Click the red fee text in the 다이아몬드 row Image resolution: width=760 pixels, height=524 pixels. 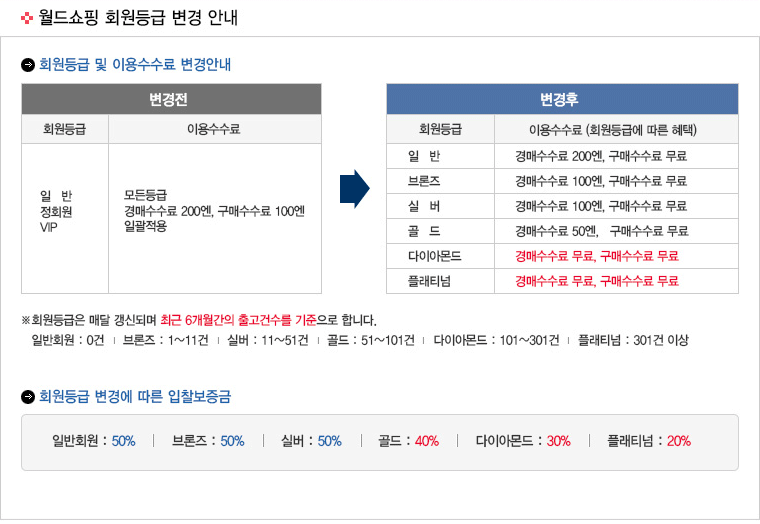click(x=596, y=256)
